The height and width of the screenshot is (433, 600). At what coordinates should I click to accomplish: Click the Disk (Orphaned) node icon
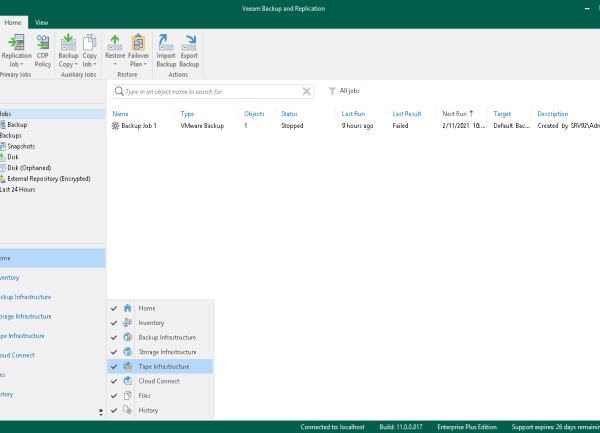(3, 168)
